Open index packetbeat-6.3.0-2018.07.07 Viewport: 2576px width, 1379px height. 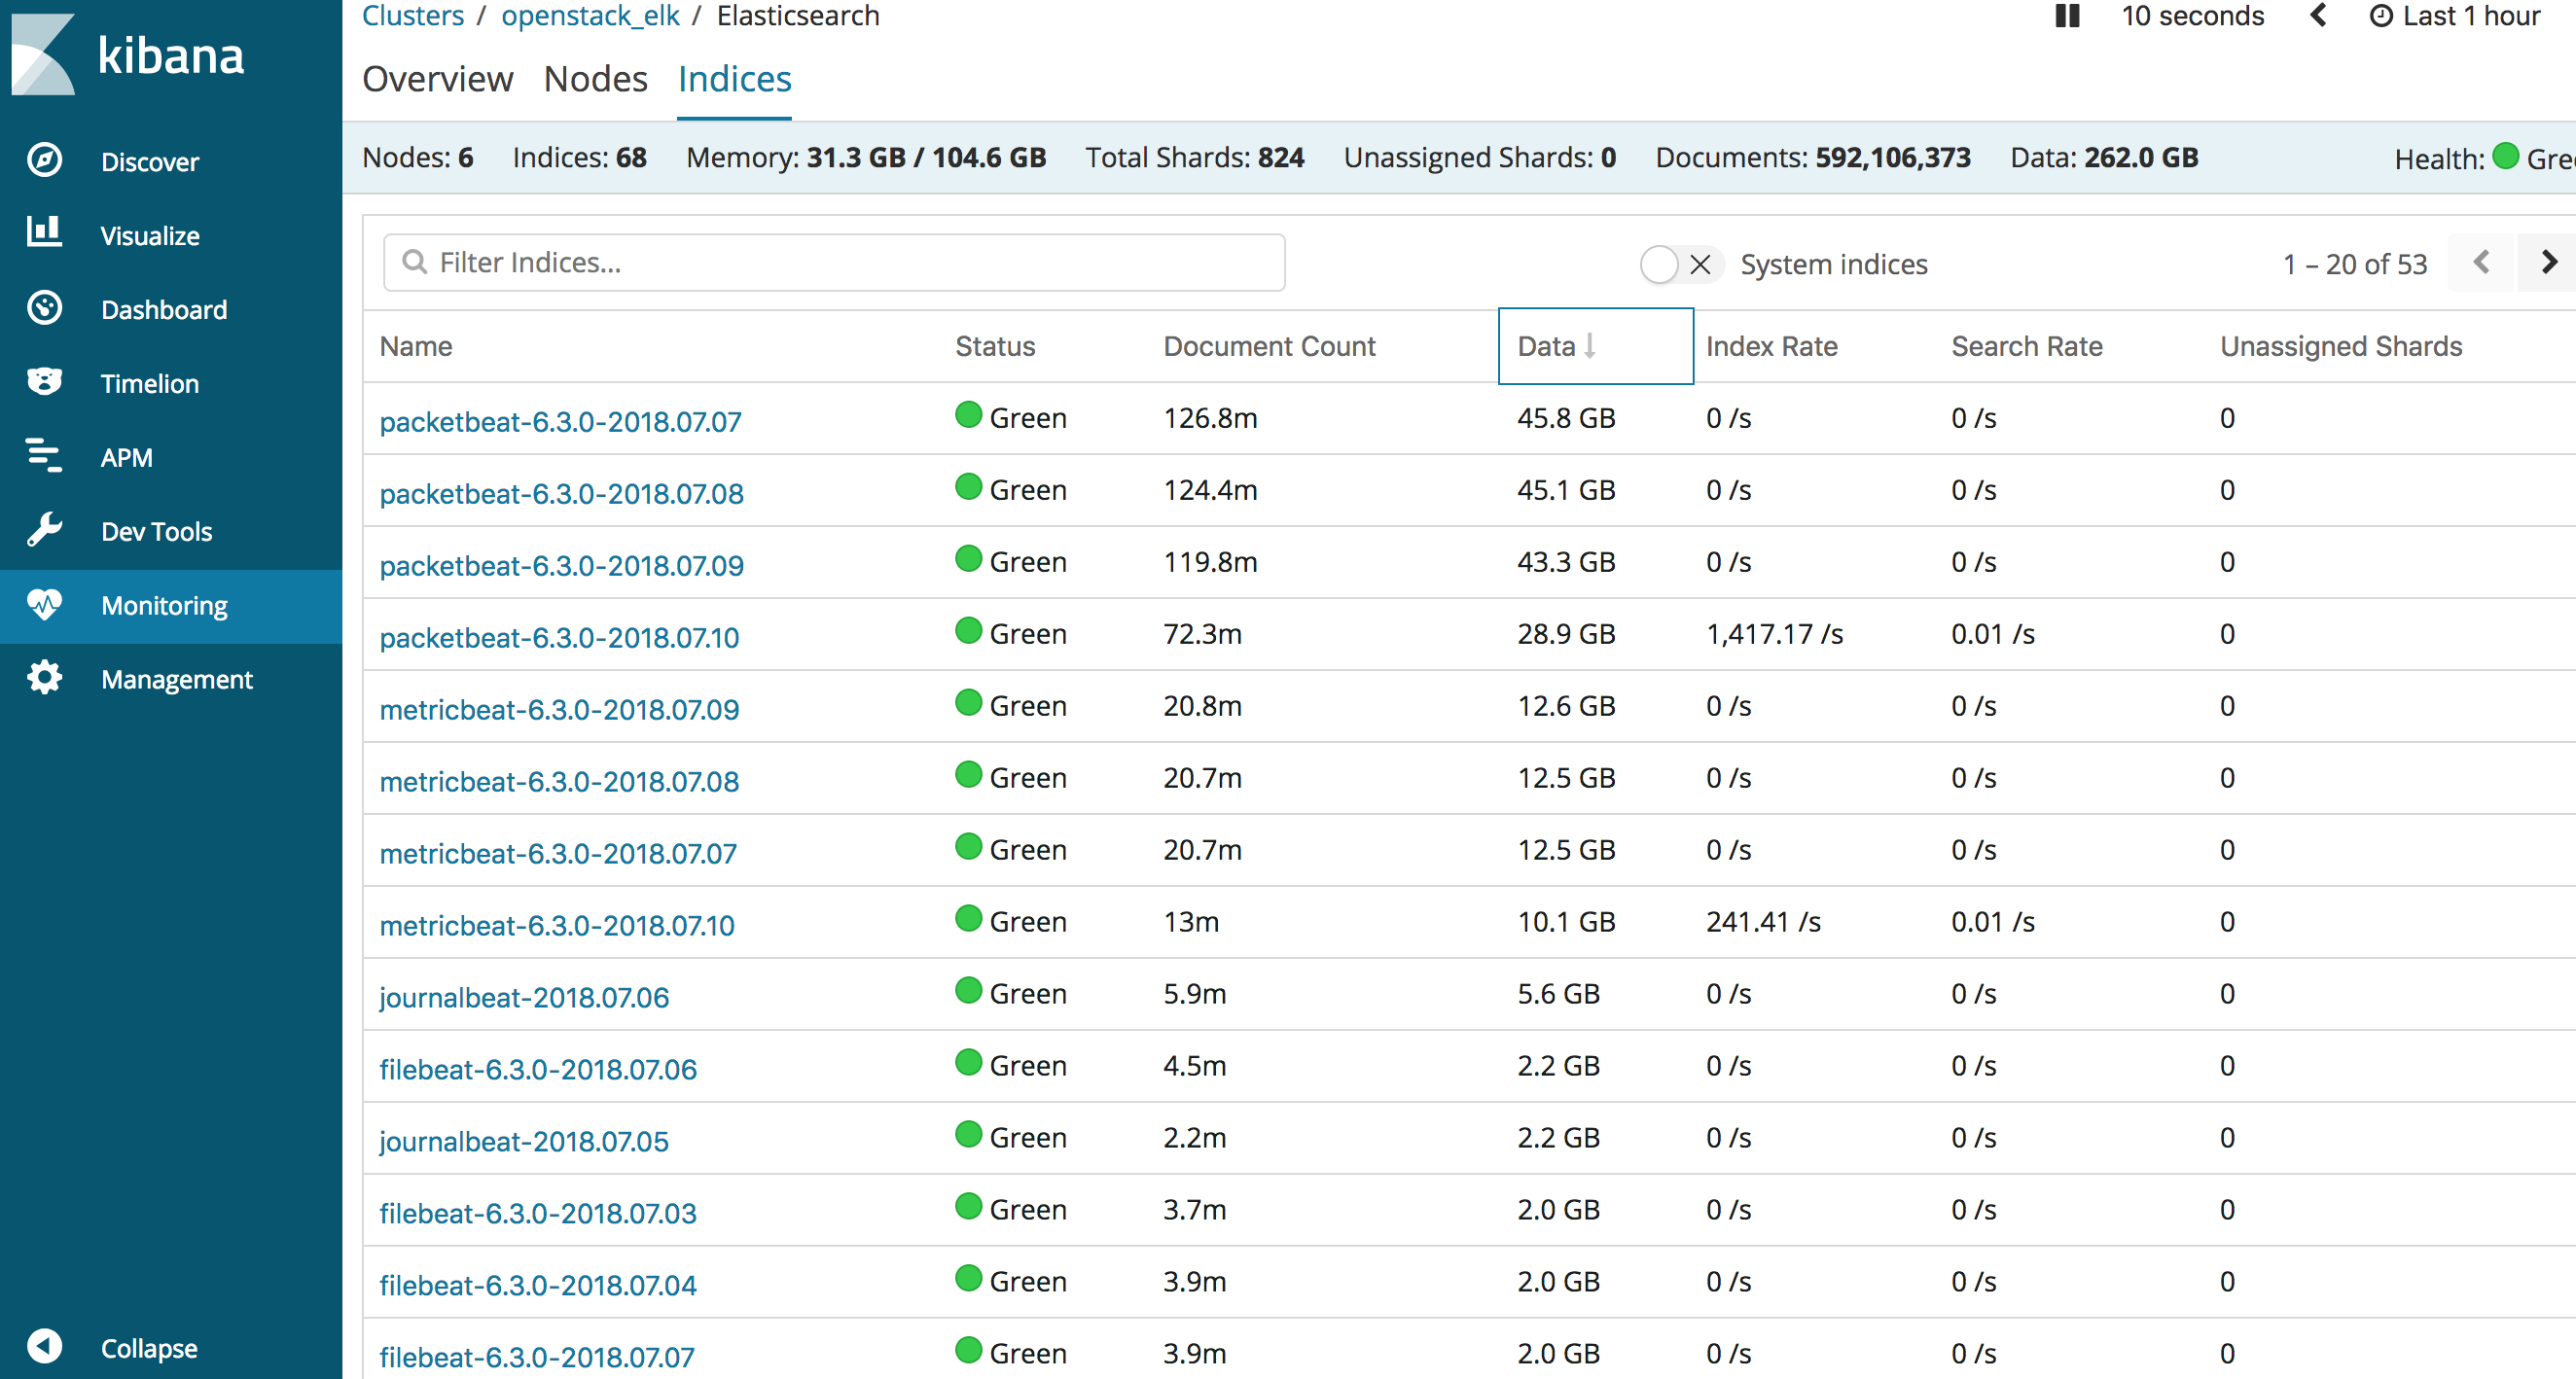(x=560, y=421)
